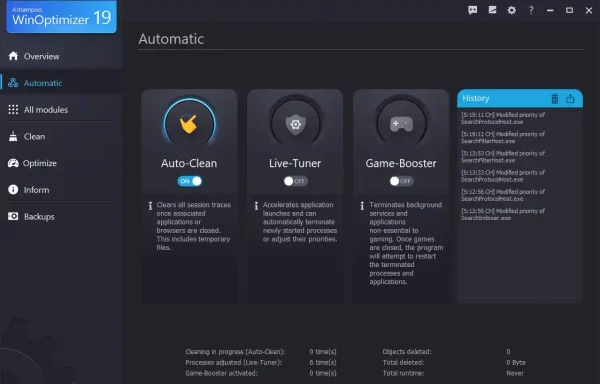Open help with the question mark icon
600x384 pixels.
click(x=531, y=10)
